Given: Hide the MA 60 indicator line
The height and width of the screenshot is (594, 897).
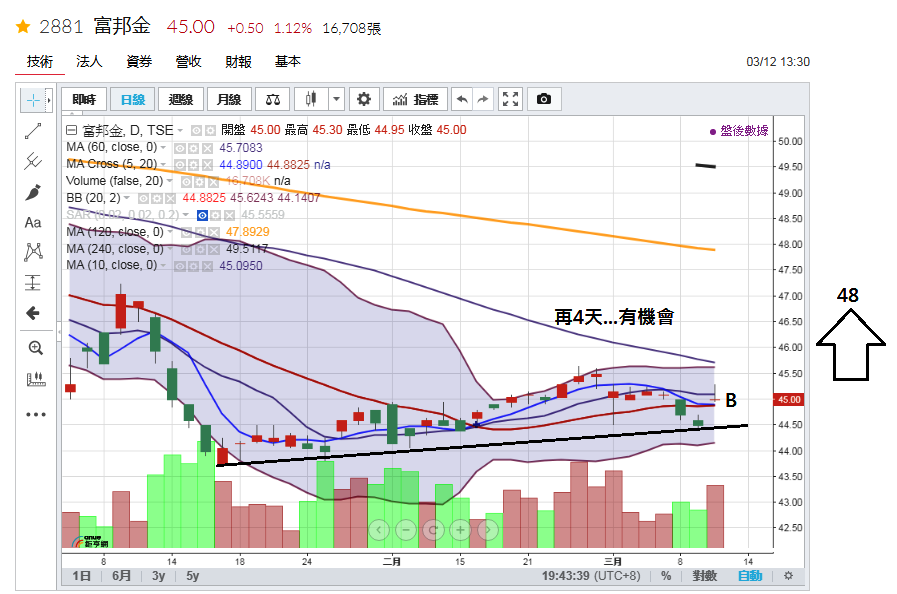Looking at the screenshot, I should (x=180, y=148).
